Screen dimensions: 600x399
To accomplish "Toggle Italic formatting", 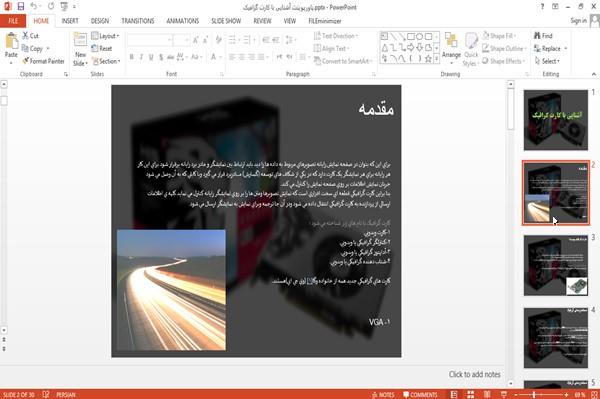I will point(141,57).
